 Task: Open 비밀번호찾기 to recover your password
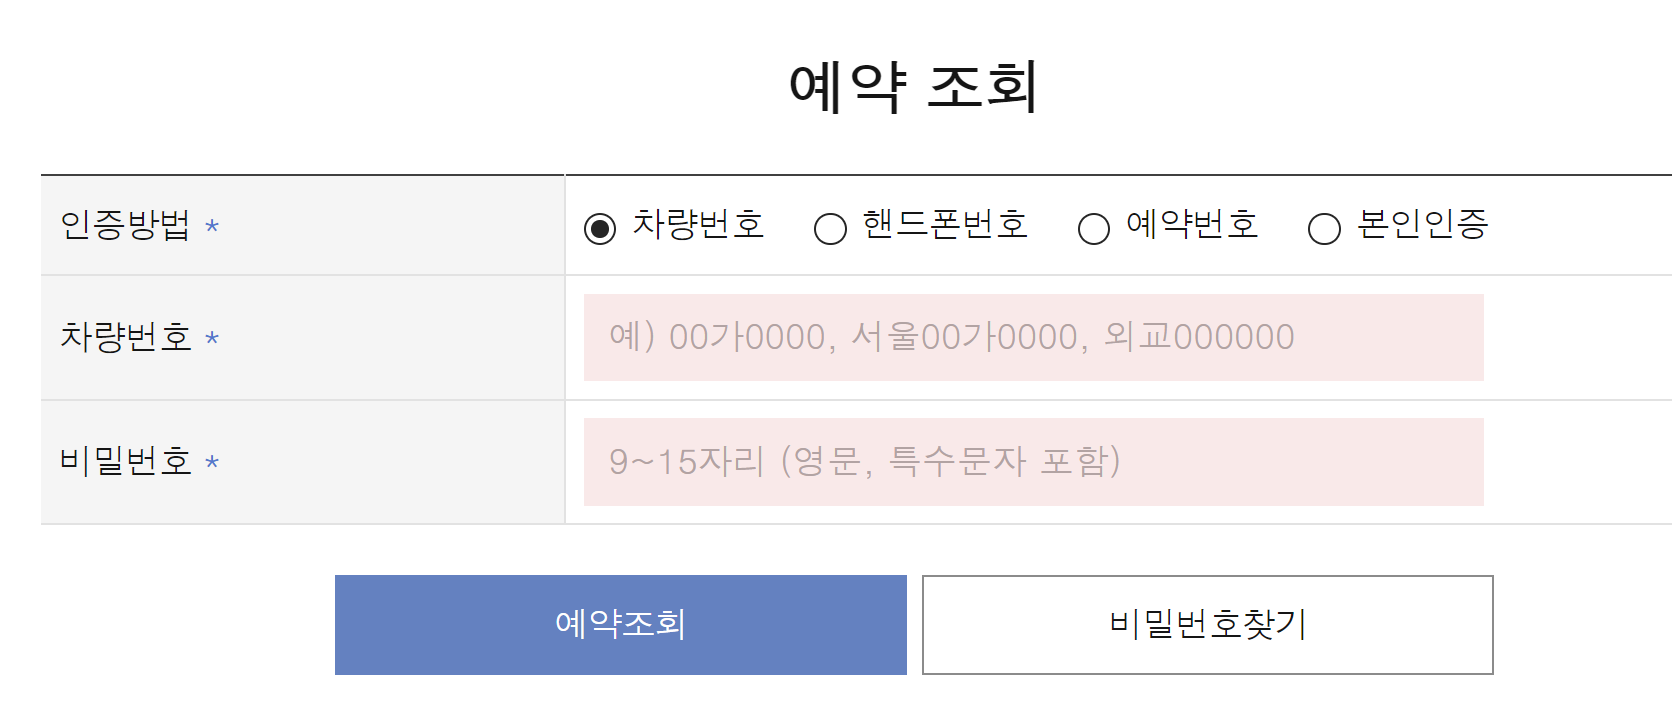coord(1208,624)
